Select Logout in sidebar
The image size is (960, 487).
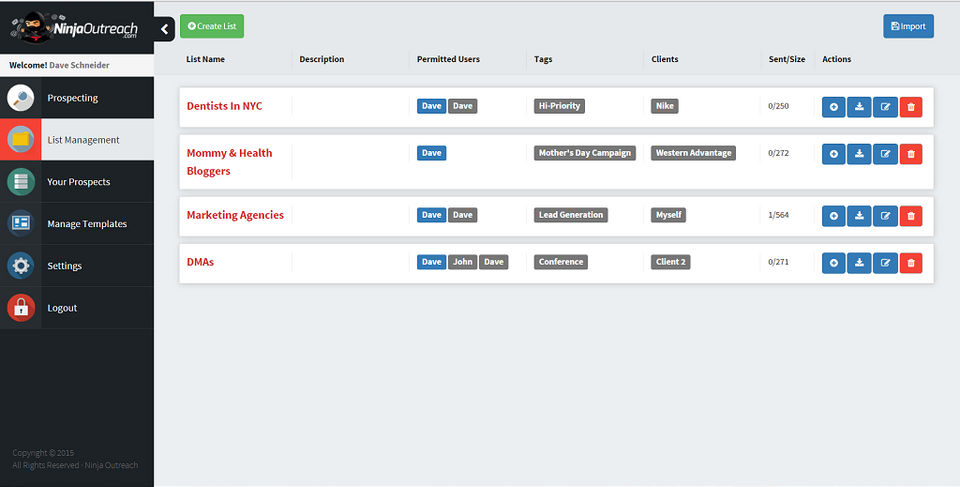tap(77, 308)
